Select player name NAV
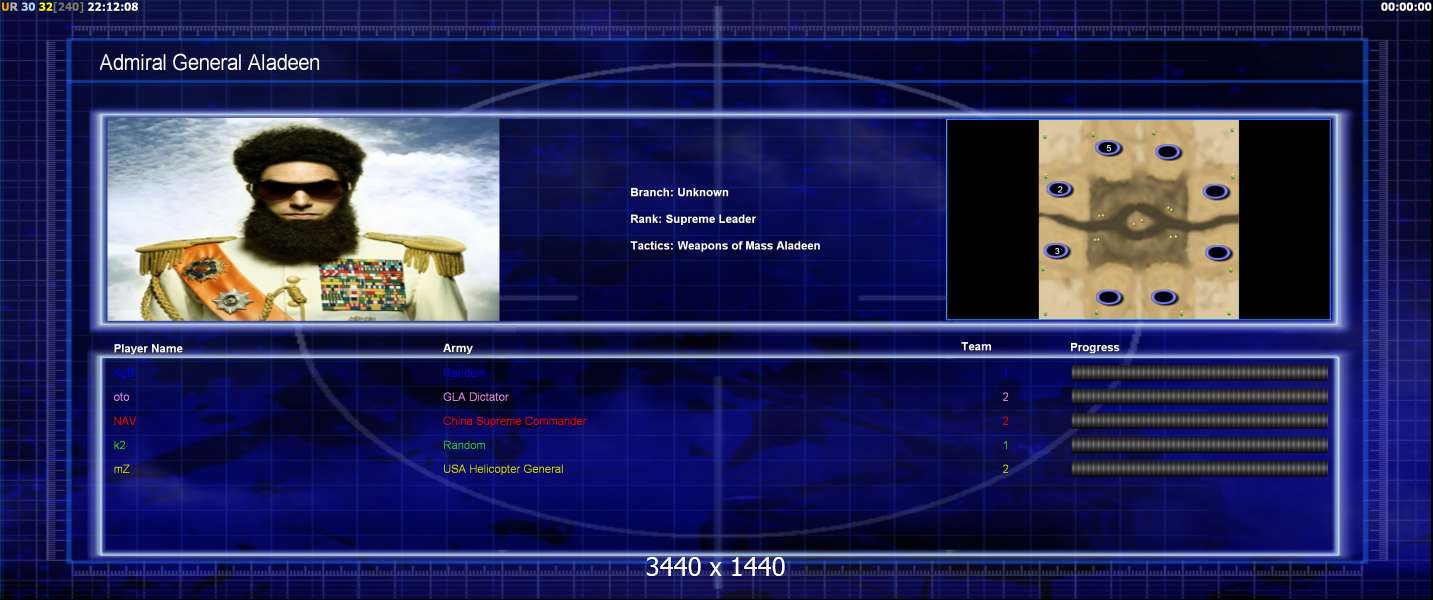Screen dimensions: 1433x600 coord(125,421)
